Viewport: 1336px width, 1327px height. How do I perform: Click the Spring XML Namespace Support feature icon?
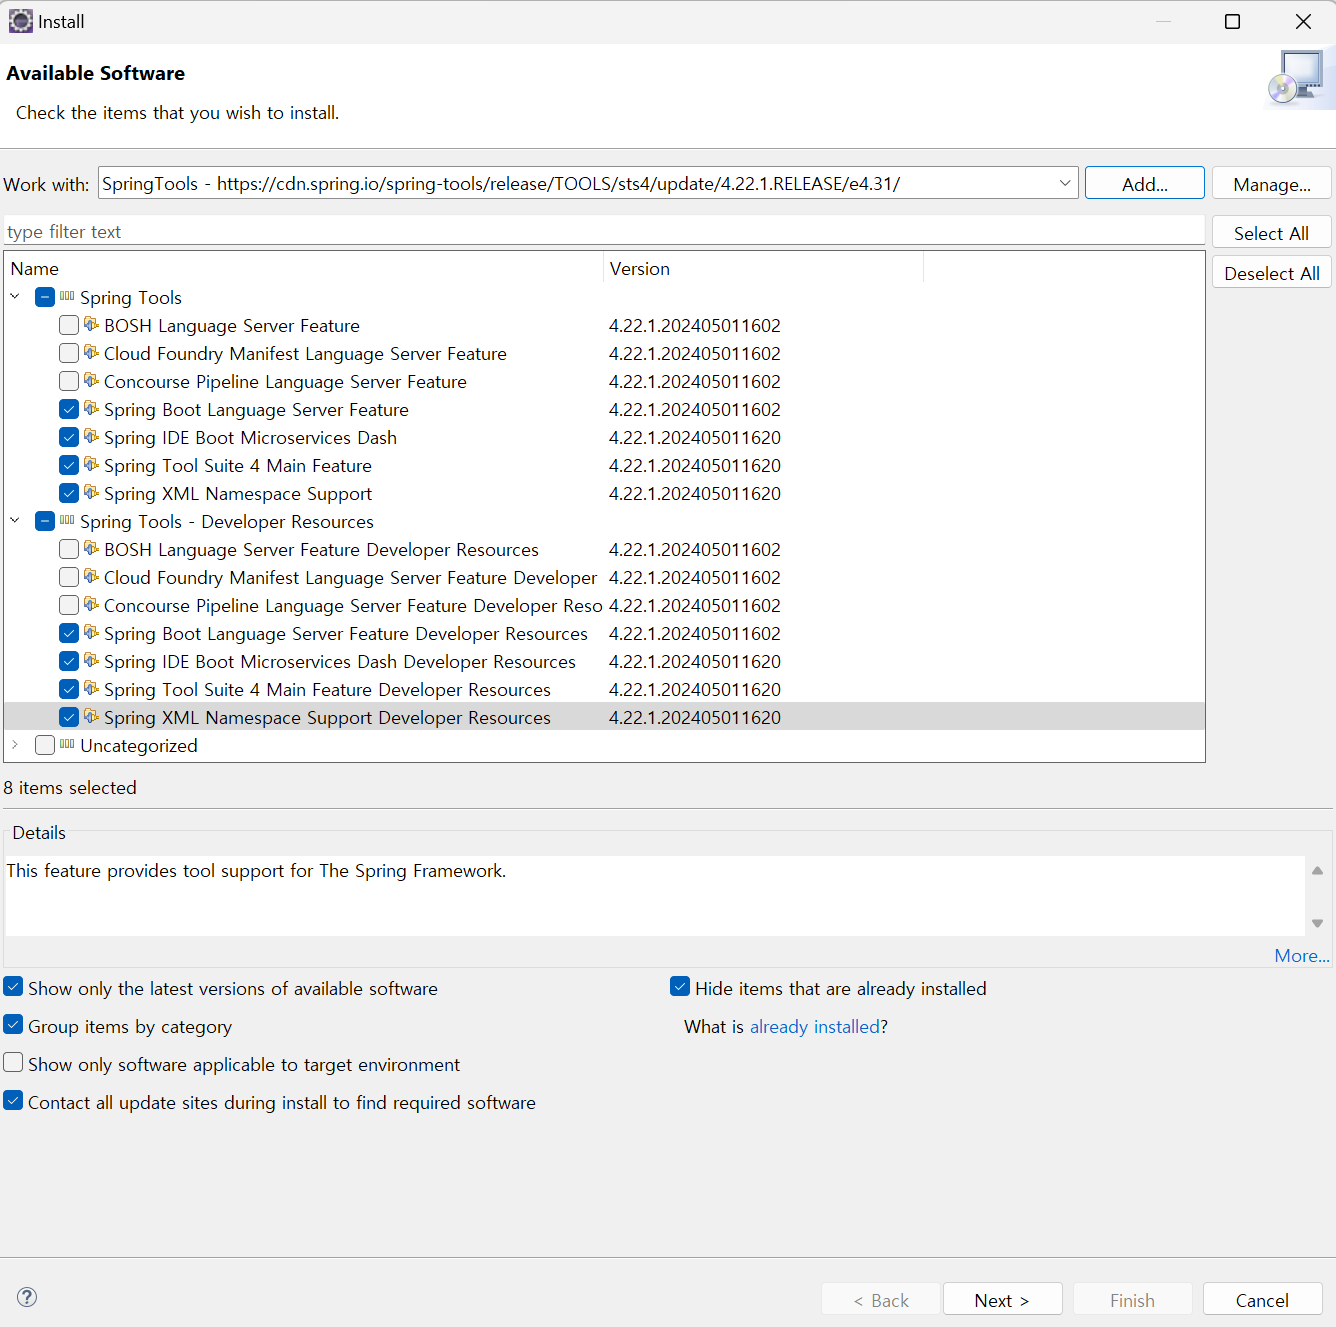point(91,493)
